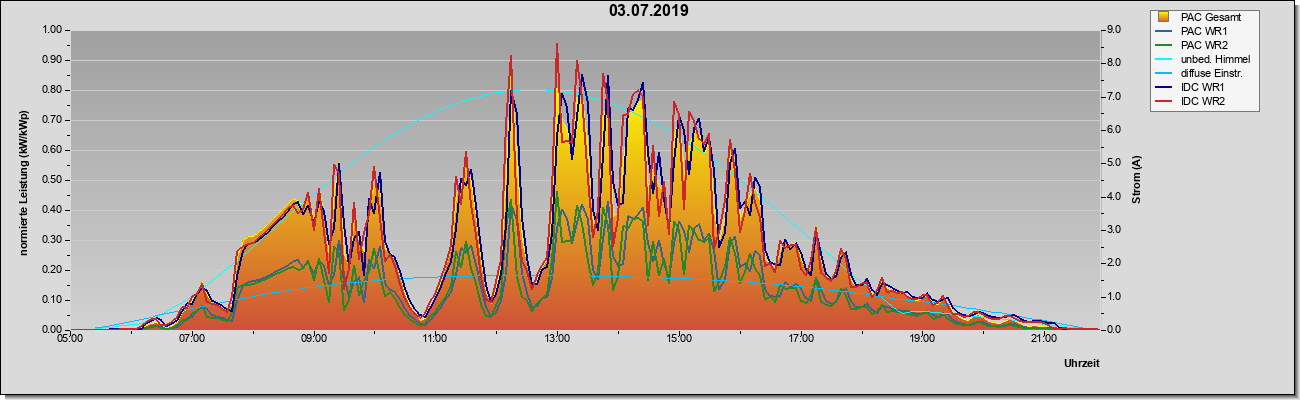Click the 9.0 right axis value
The image size is (1300, 400).
click(x=1110, y=30)
